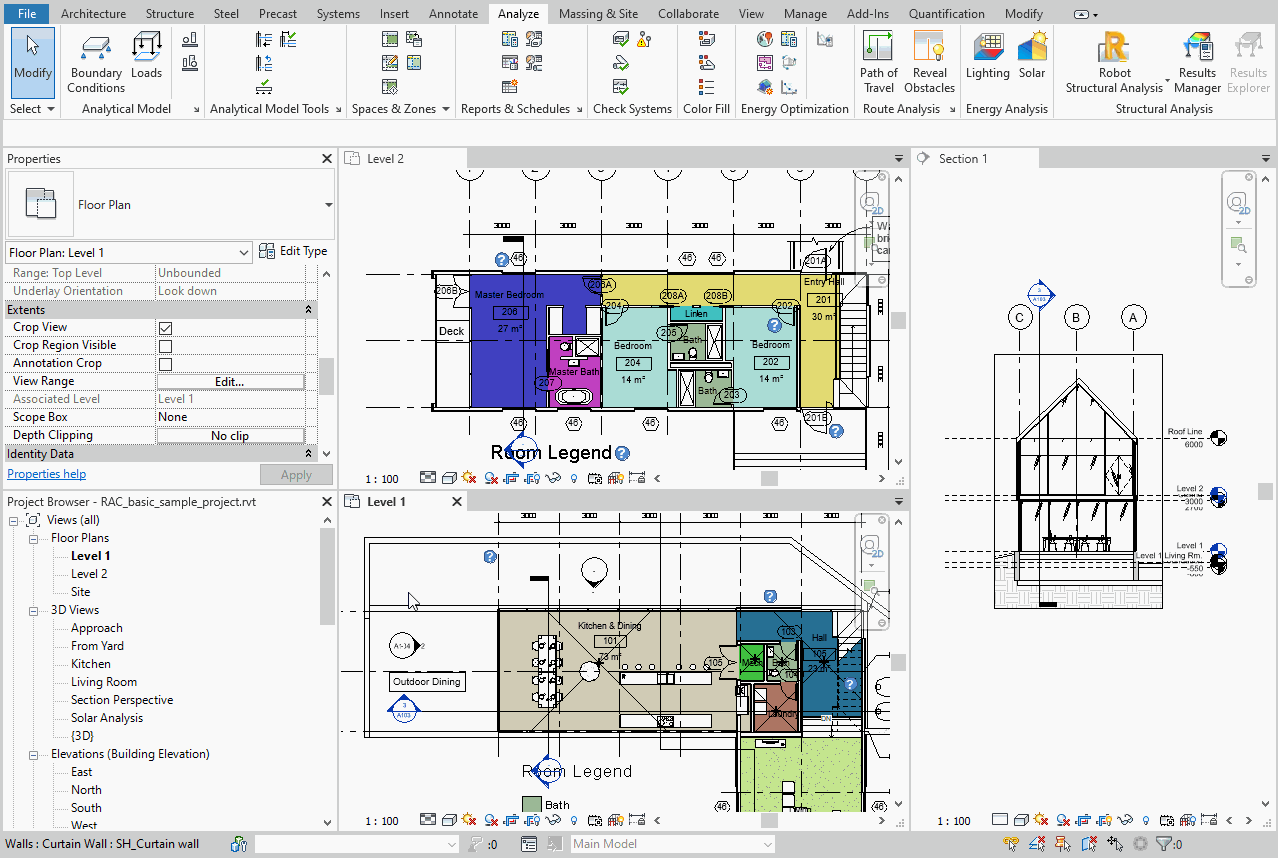Screen dimensions: 1278x858
Task: Click Edit for View Range
Action: click(231, 380)
